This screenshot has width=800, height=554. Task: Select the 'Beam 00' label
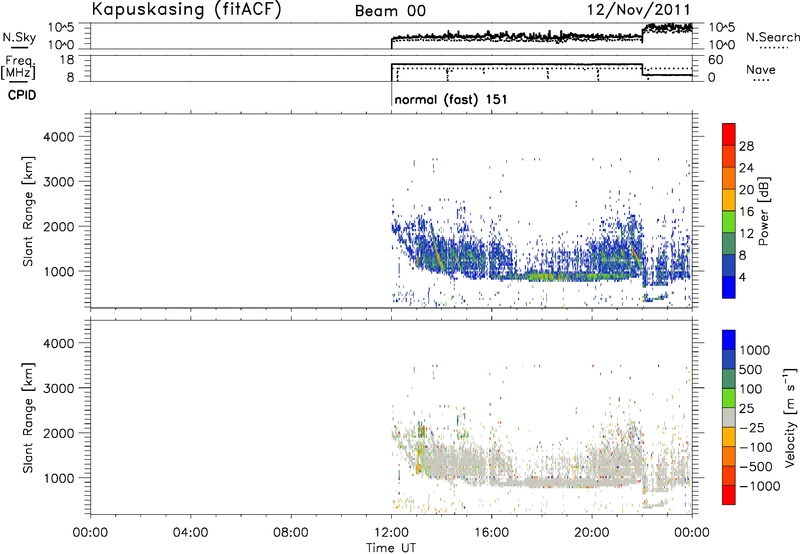390,11
